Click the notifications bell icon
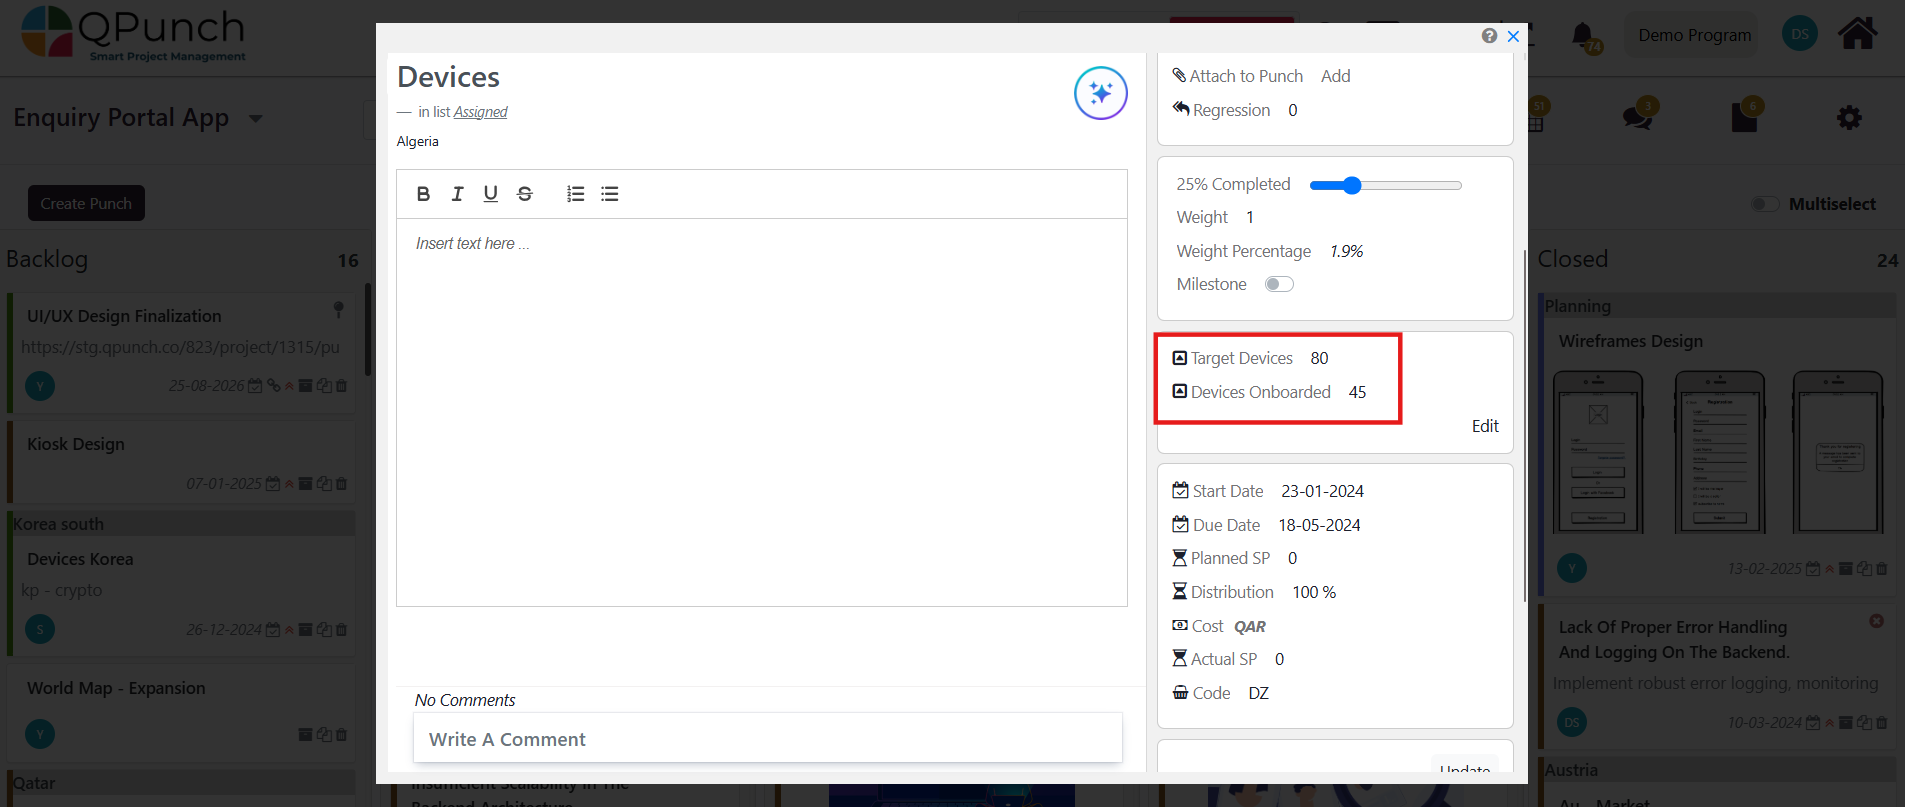Screen dimensions: 1905x807 (1582, 36)
